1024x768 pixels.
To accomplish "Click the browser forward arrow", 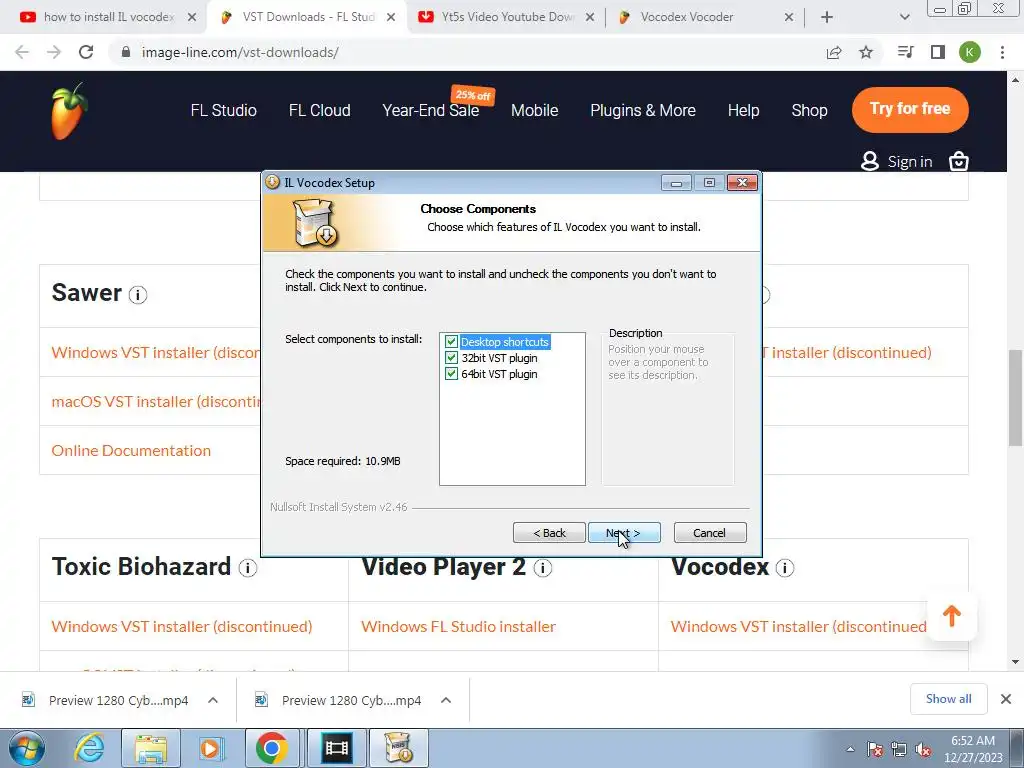I will 54,52.
